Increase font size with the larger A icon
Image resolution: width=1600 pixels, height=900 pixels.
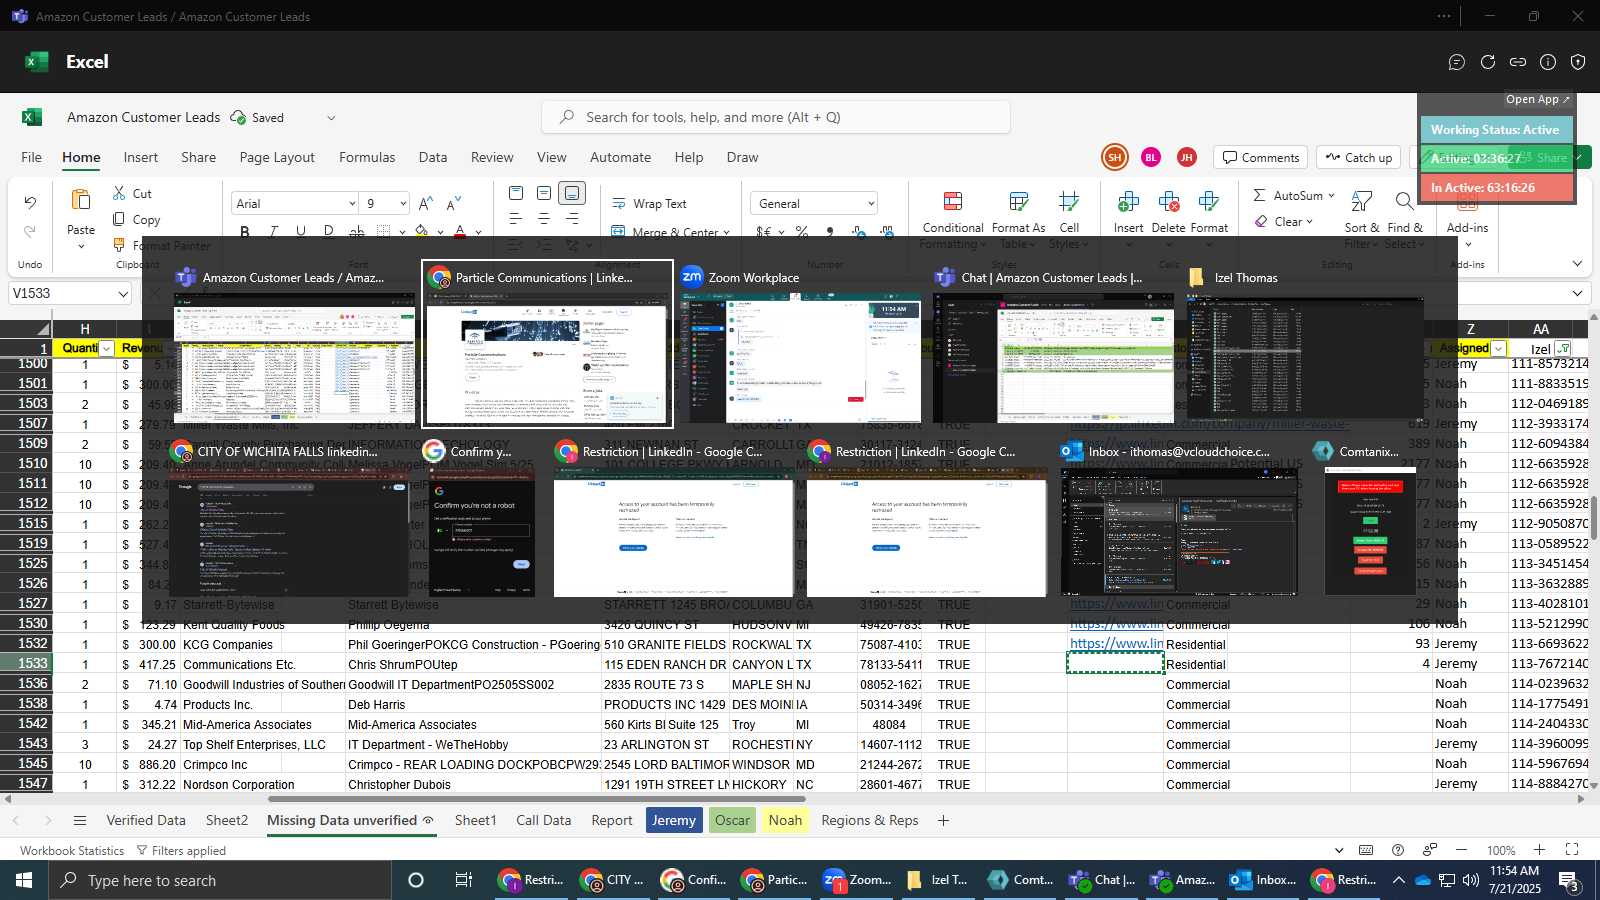[x=426, y=203]
